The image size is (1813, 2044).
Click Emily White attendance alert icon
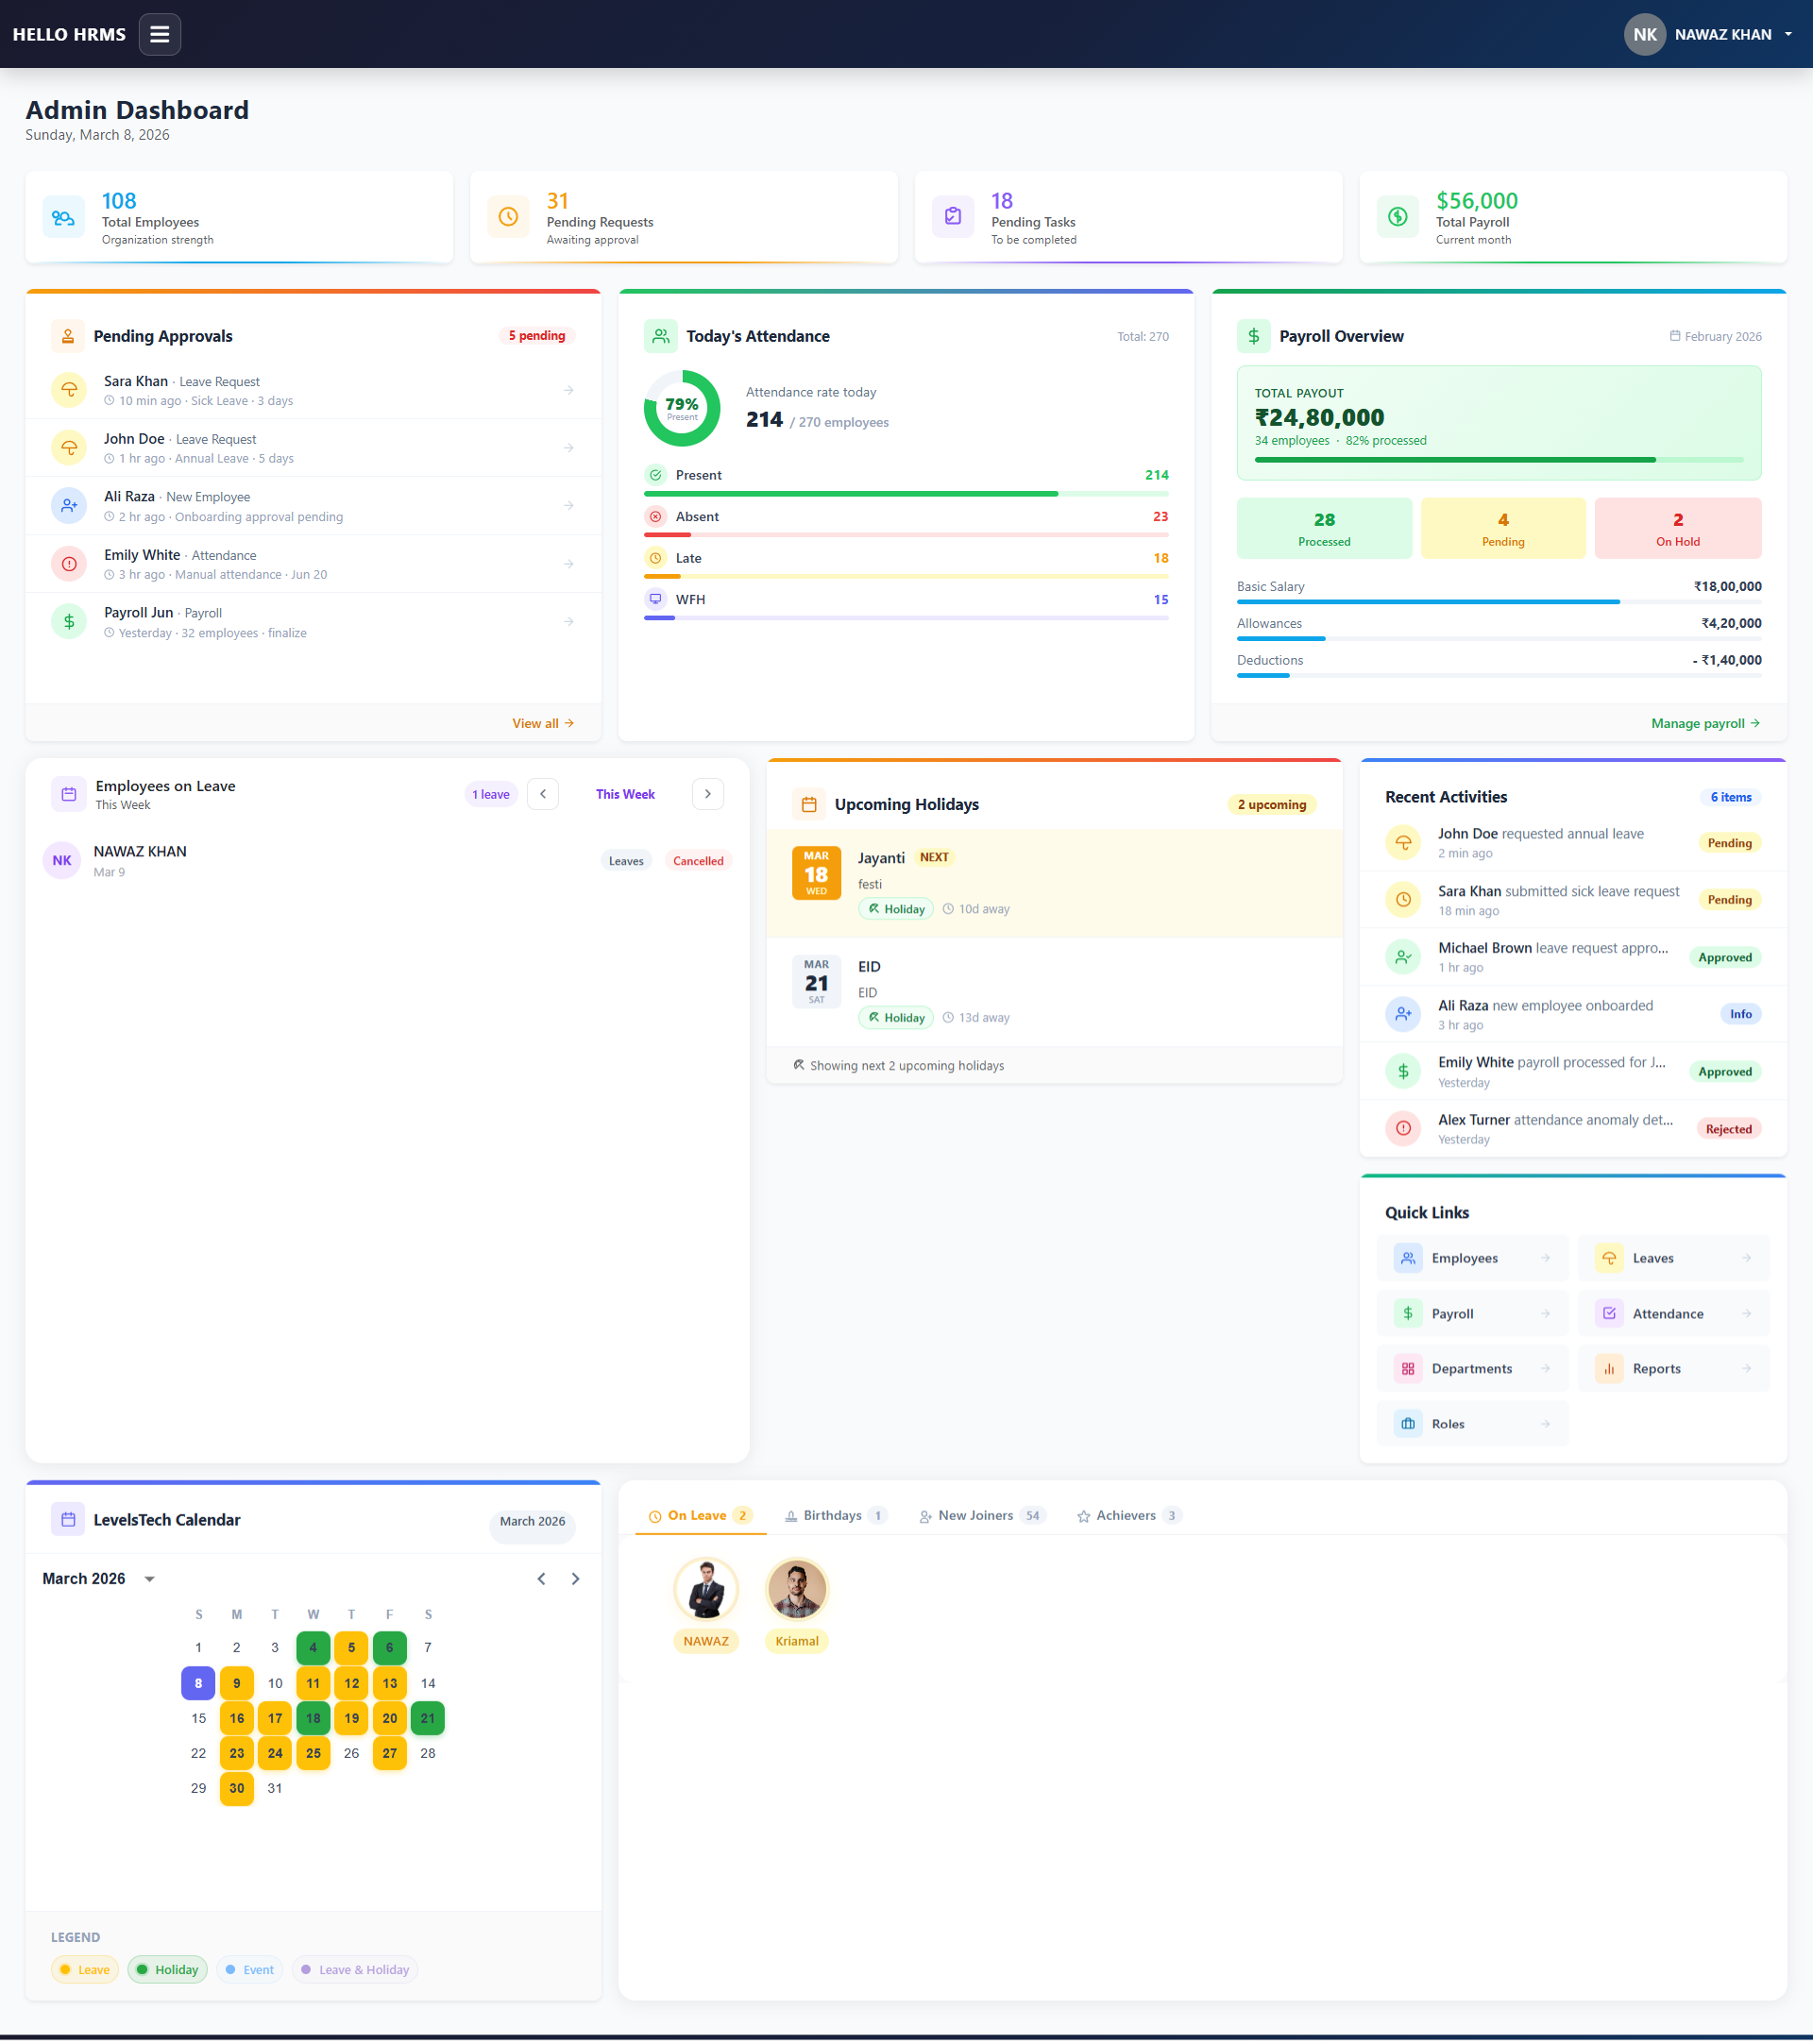click(x=69, y=564)
